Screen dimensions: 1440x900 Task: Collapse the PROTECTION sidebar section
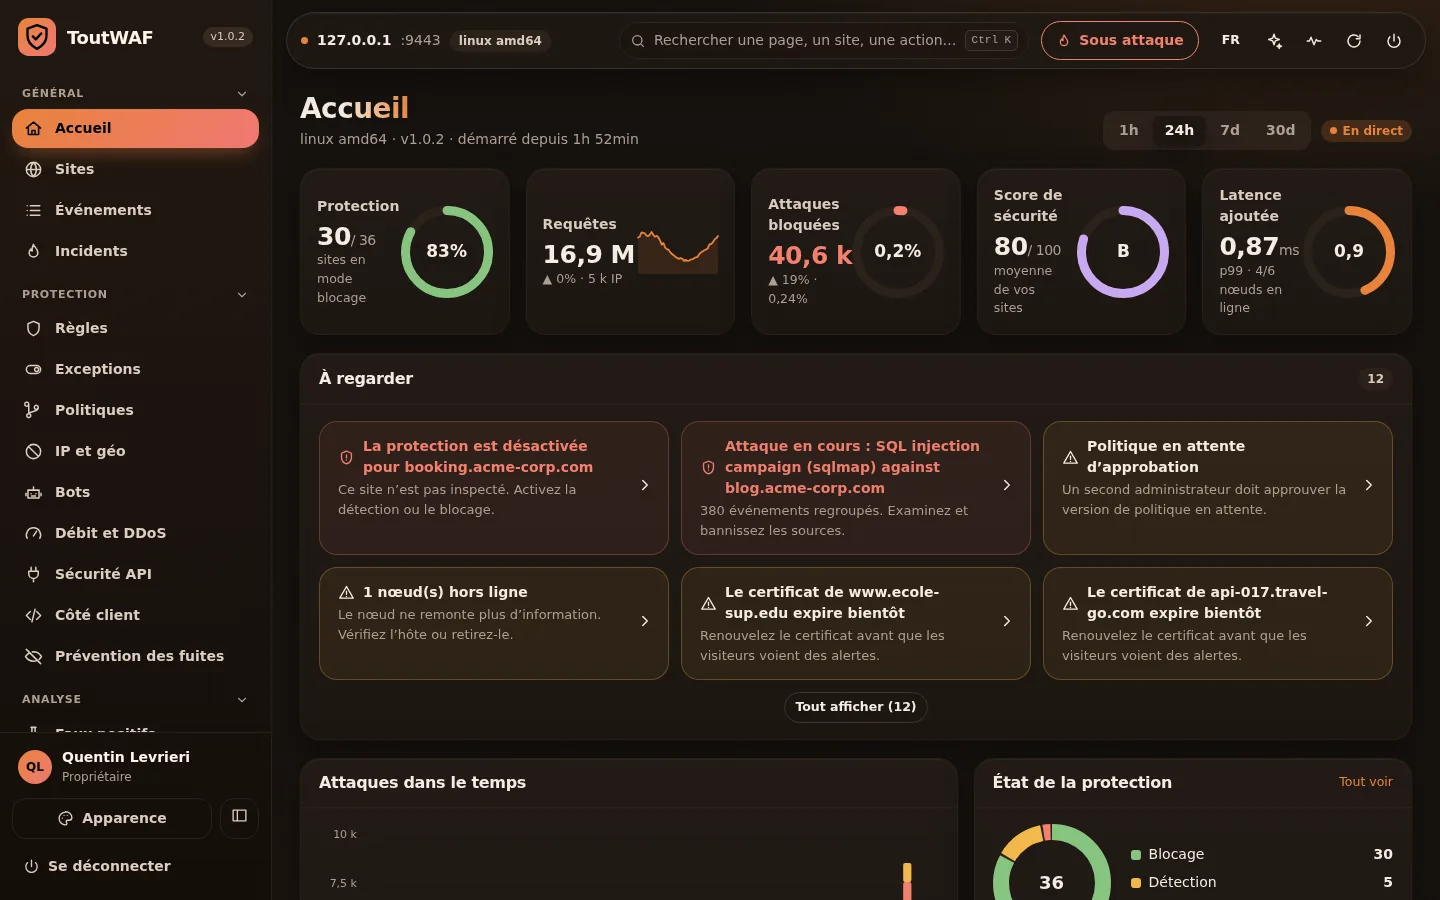[242, 294]
